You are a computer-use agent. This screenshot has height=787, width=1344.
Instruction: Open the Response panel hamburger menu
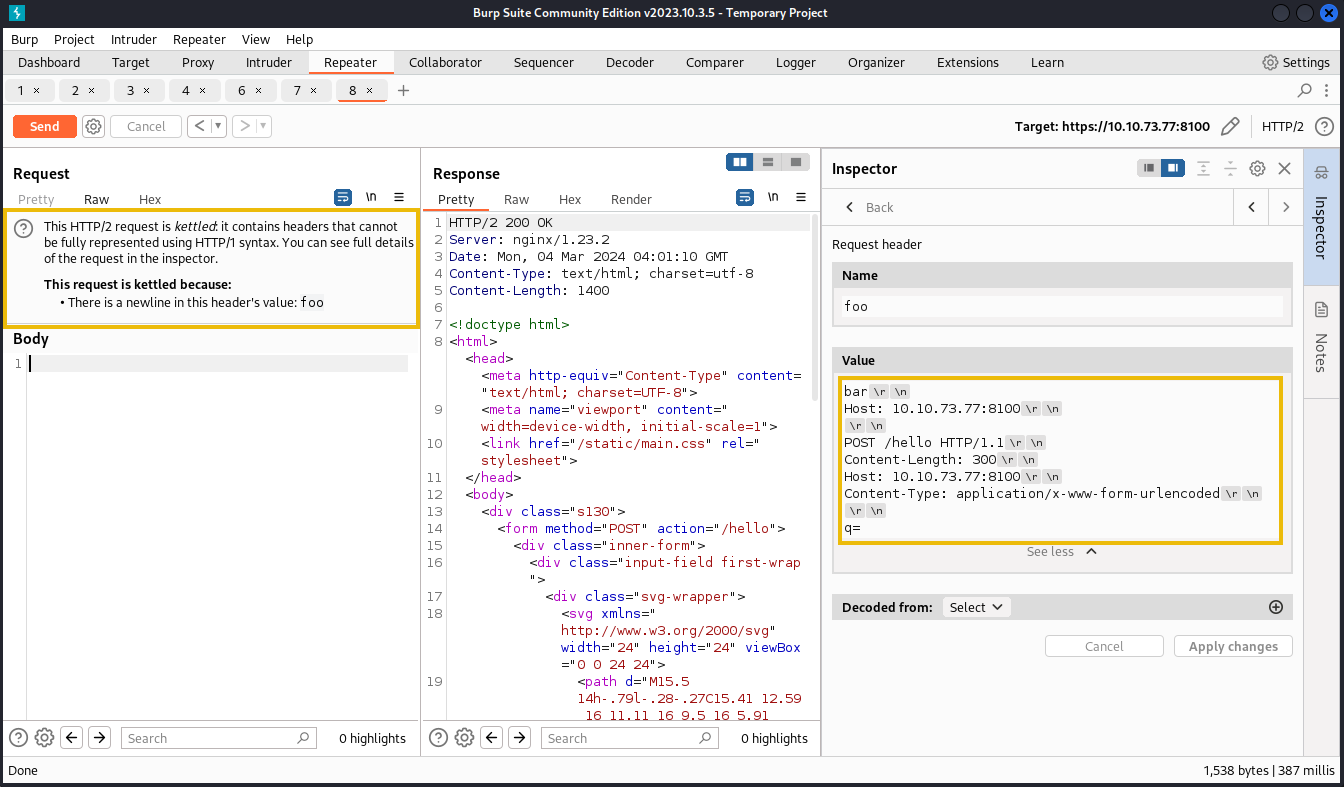tap(801, 197)
